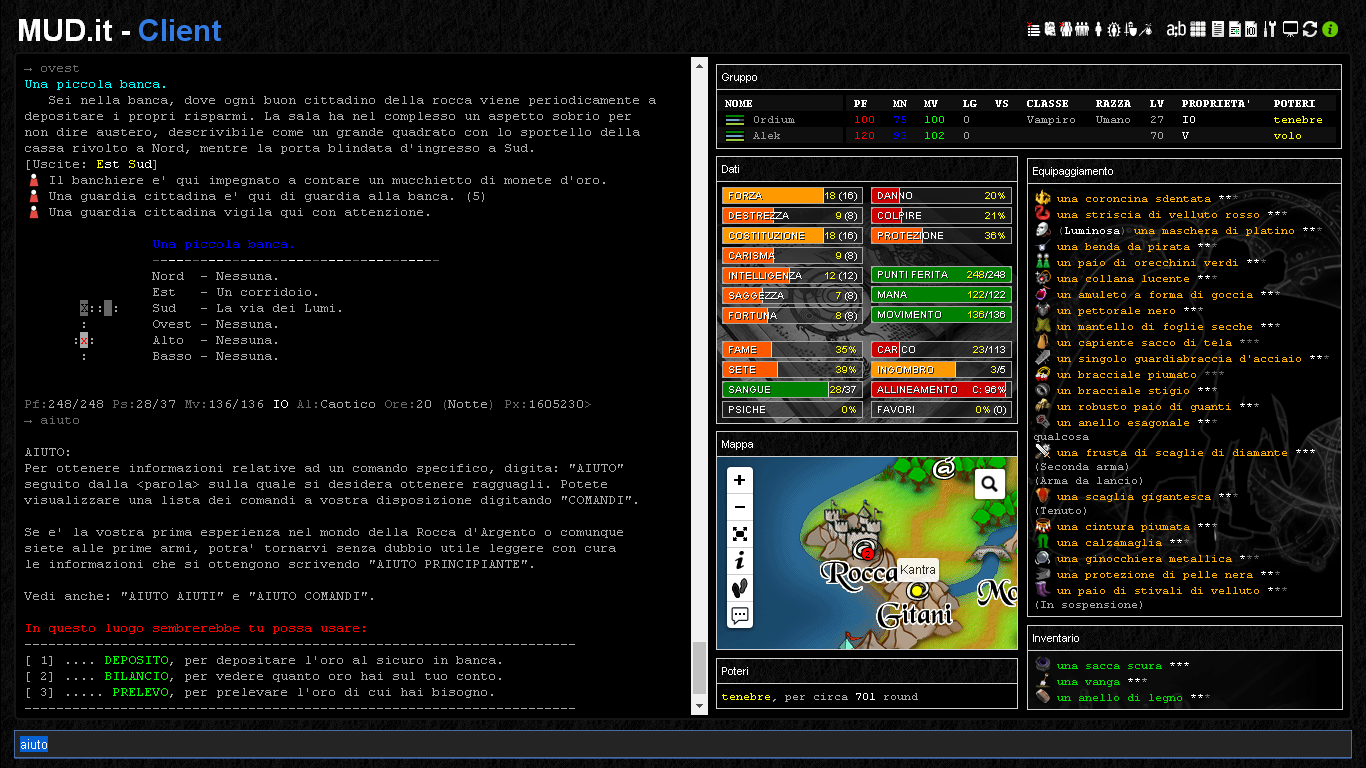Click 'una sacca scura' inventory item
The width and height of the screenshot is (1366, 768).
click(1109, 666)
